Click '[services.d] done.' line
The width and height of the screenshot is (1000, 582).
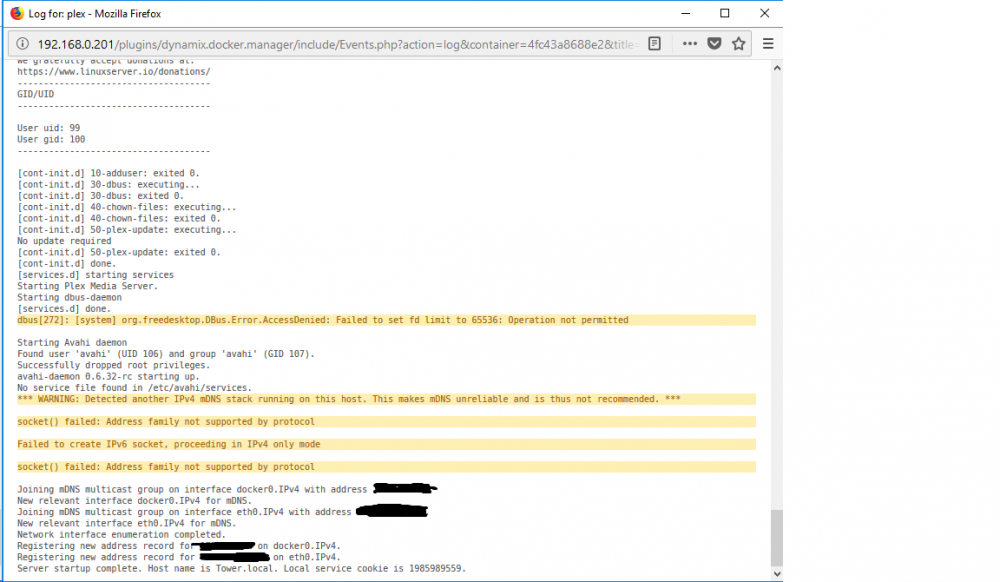point(64,309)
